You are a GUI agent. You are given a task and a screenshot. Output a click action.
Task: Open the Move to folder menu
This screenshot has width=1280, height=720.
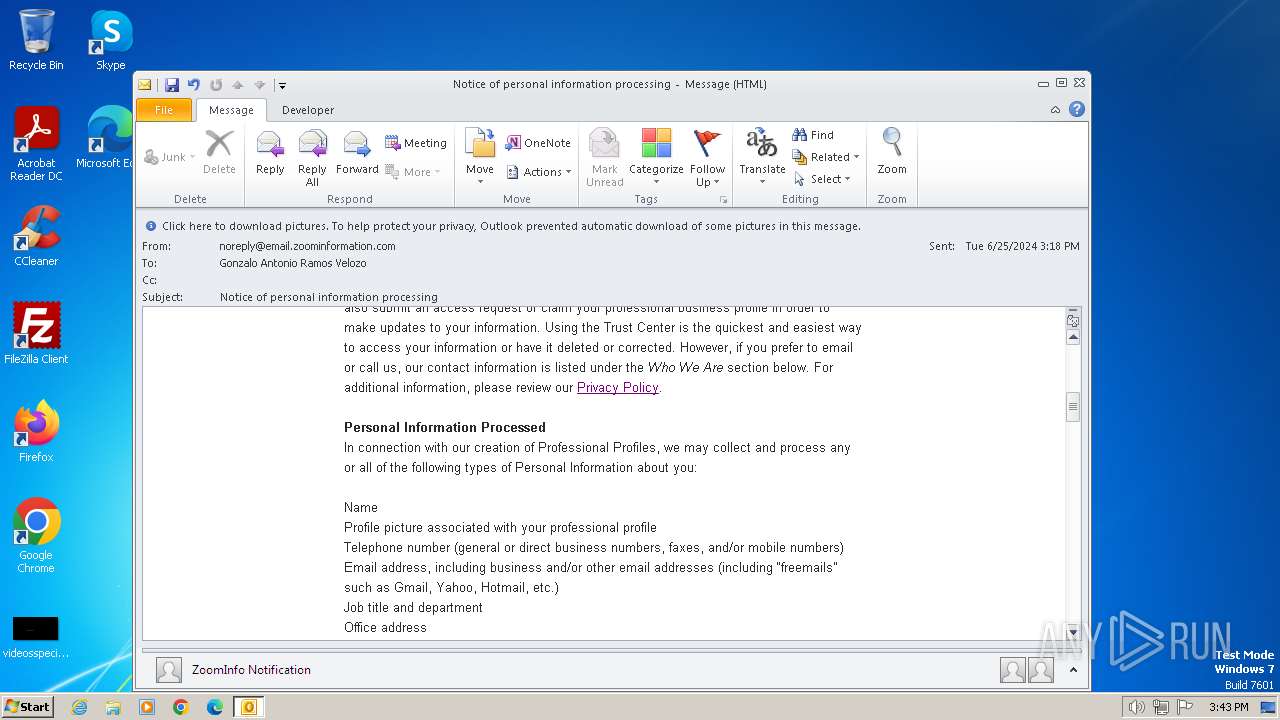point(480,156)
